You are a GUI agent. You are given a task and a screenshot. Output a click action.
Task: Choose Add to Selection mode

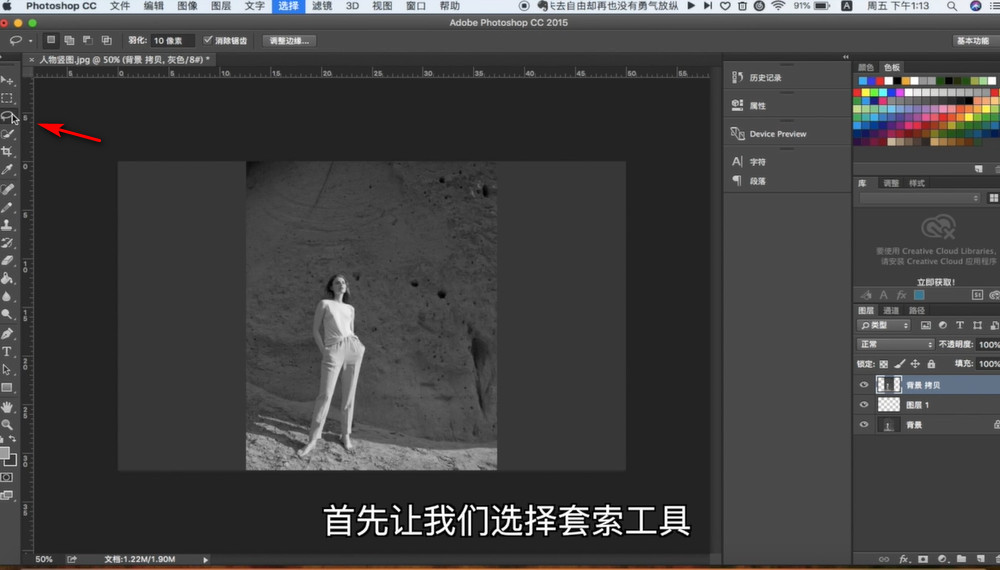click(x=70, y=40)
